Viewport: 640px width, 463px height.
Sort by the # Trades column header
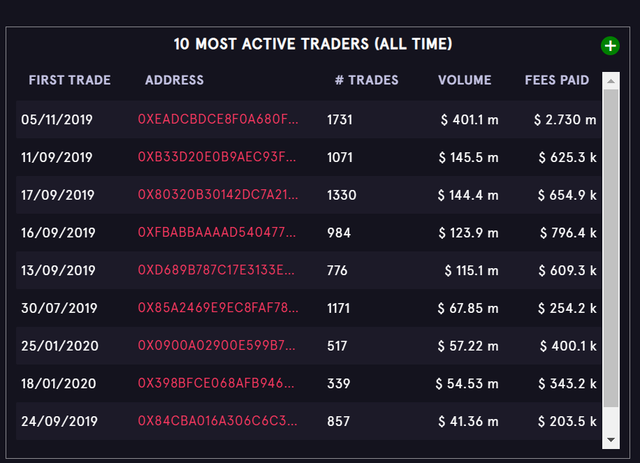pyautogui.click(x=367, y=80)
